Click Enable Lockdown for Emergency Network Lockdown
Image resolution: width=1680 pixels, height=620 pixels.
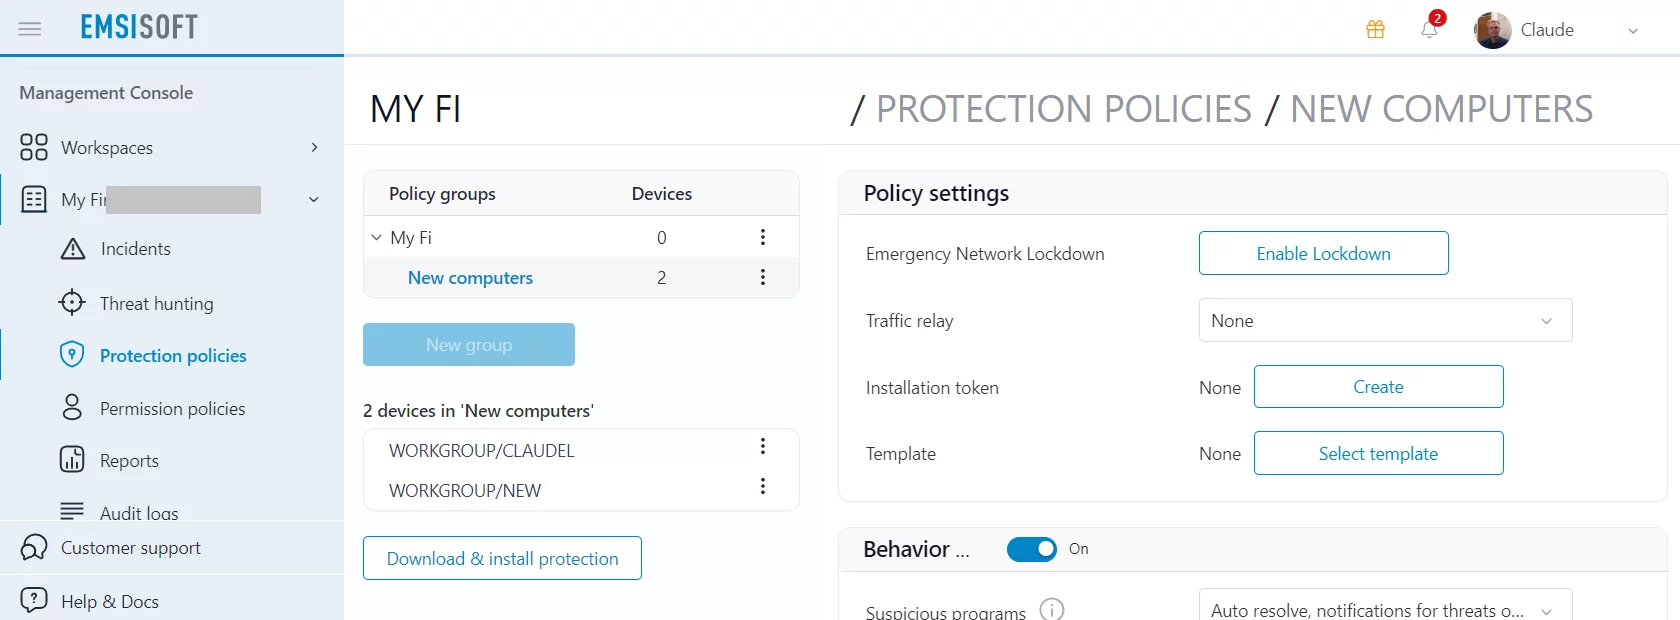coord(1322,253)
